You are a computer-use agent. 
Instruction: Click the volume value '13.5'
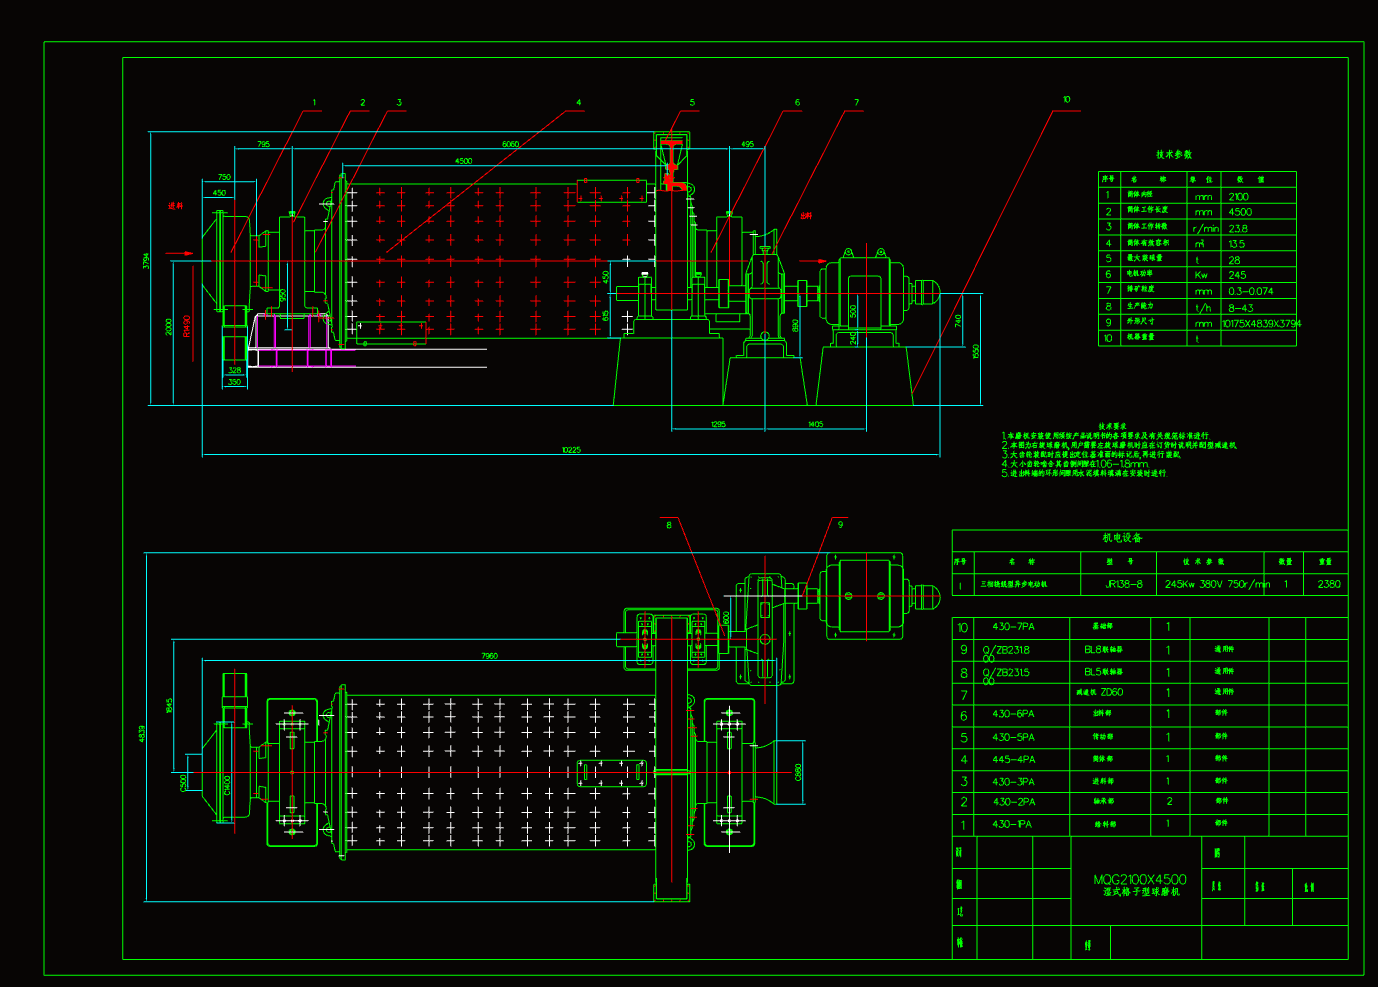click(x=1237, y=244)
